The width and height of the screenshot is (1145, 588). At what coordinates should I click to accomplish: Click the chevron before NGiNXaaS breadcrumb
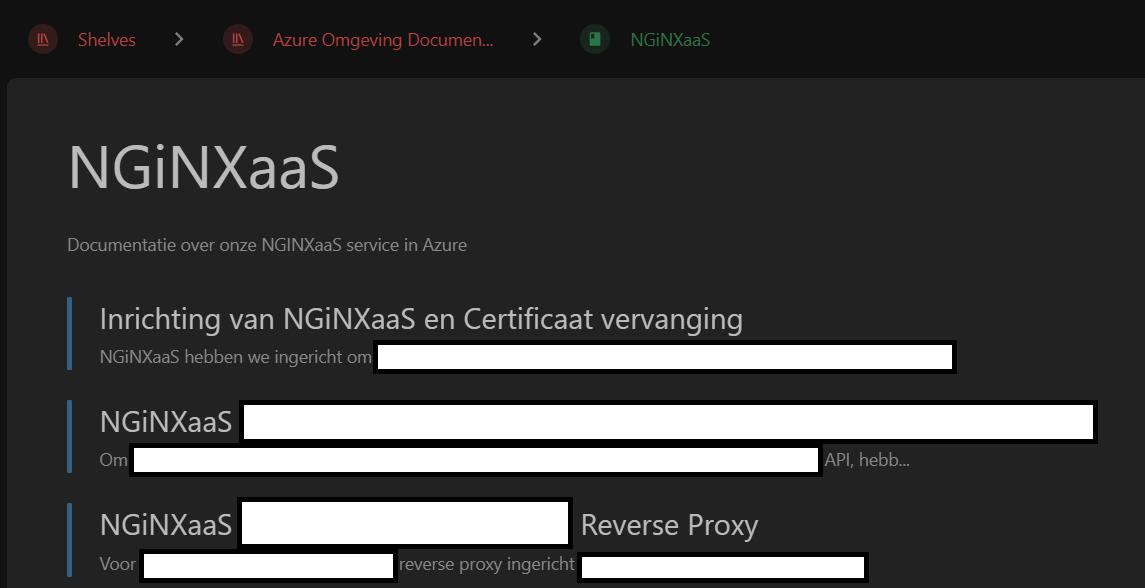click(537, 39)
